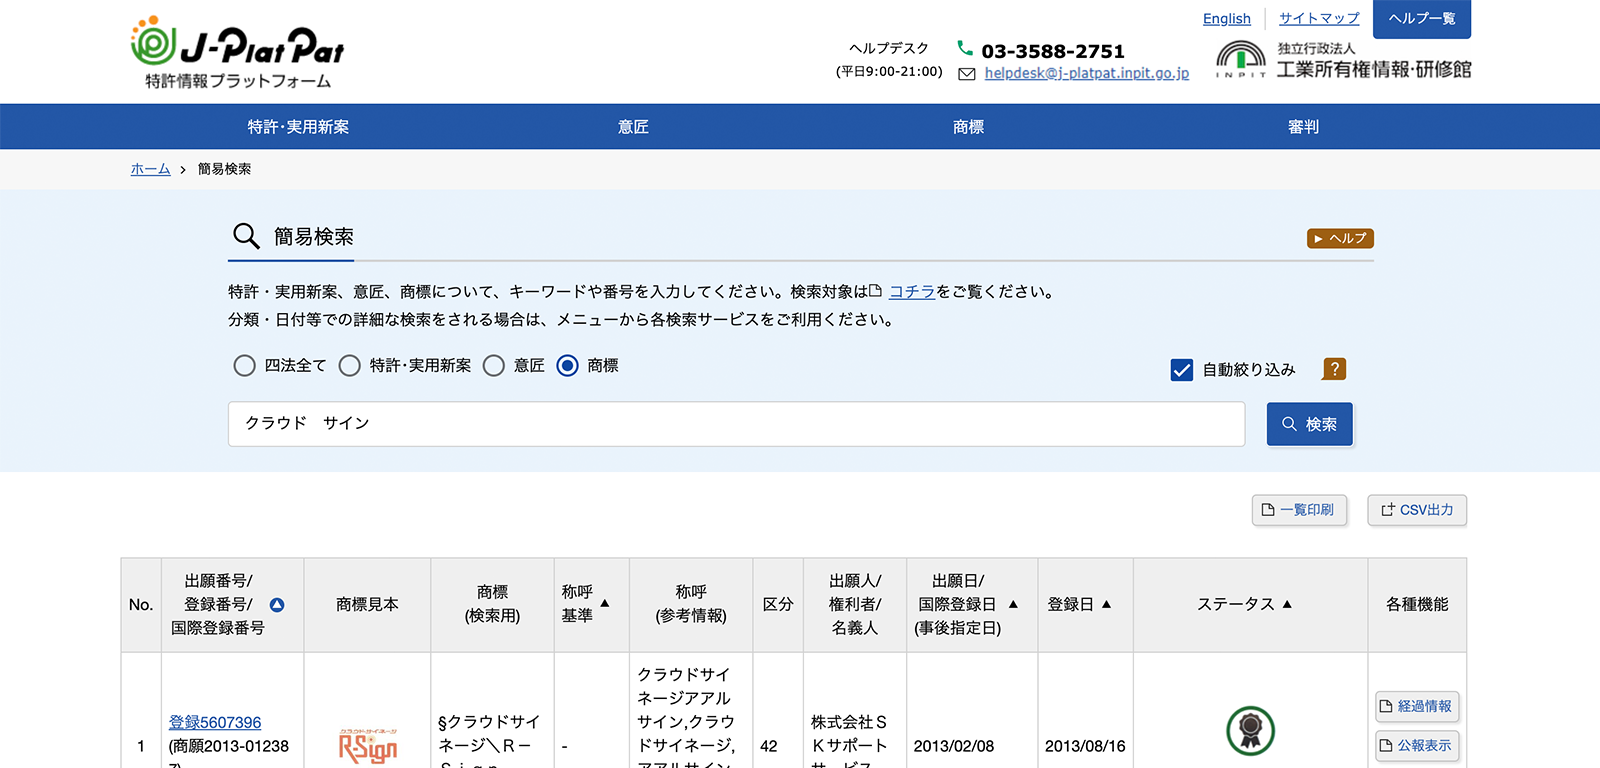Open the サイトマップ link
The width and height of the screenshot is (1600, 768).
tap(1319, 19)
